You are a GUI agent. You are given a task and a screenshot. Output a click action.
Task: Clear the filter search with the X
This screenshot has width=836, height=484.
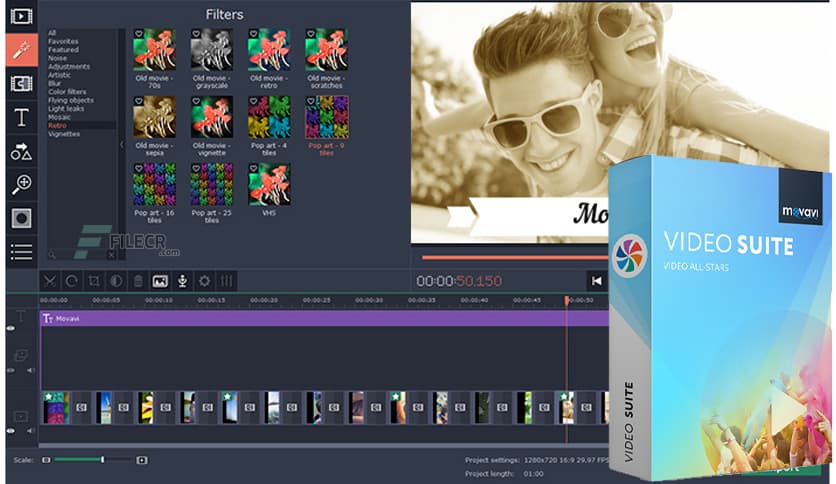tap(111, 255)
